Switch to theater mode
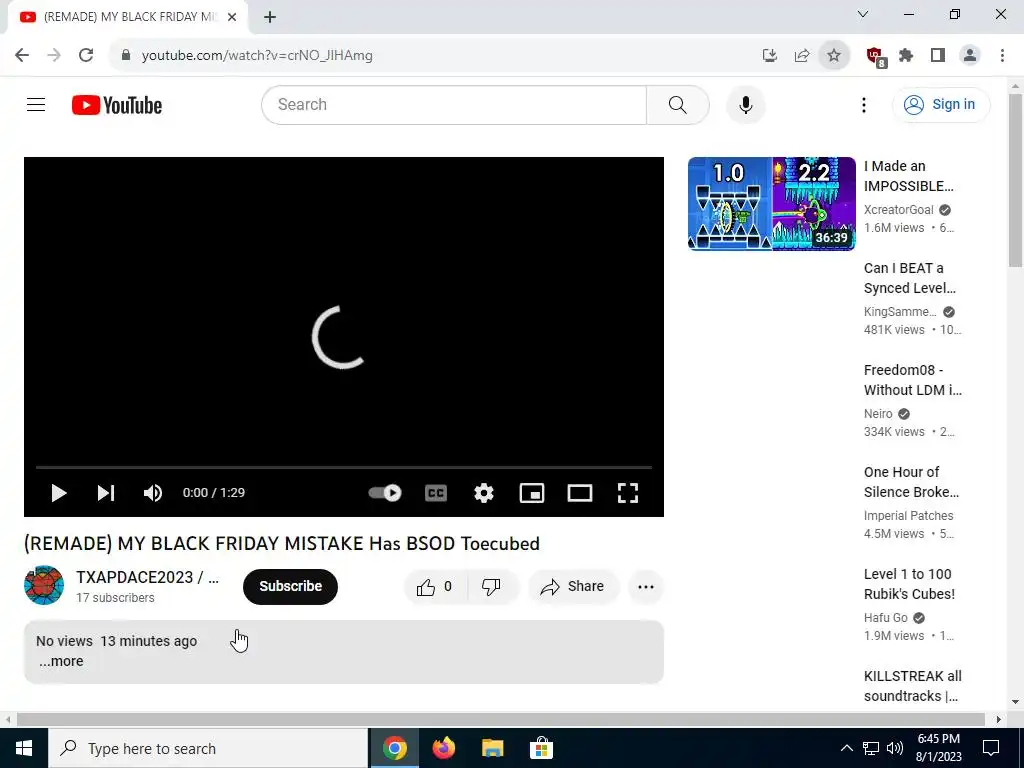The image size is (1024, 768). point(579,493)
